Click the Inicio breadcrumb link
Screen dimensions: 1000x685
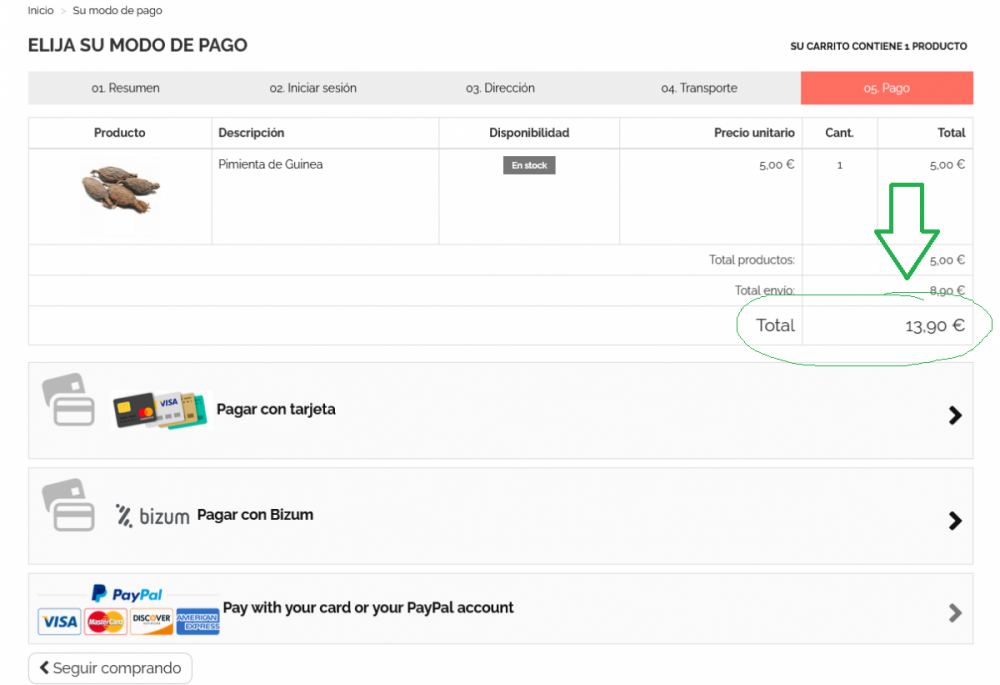(41, 11)
